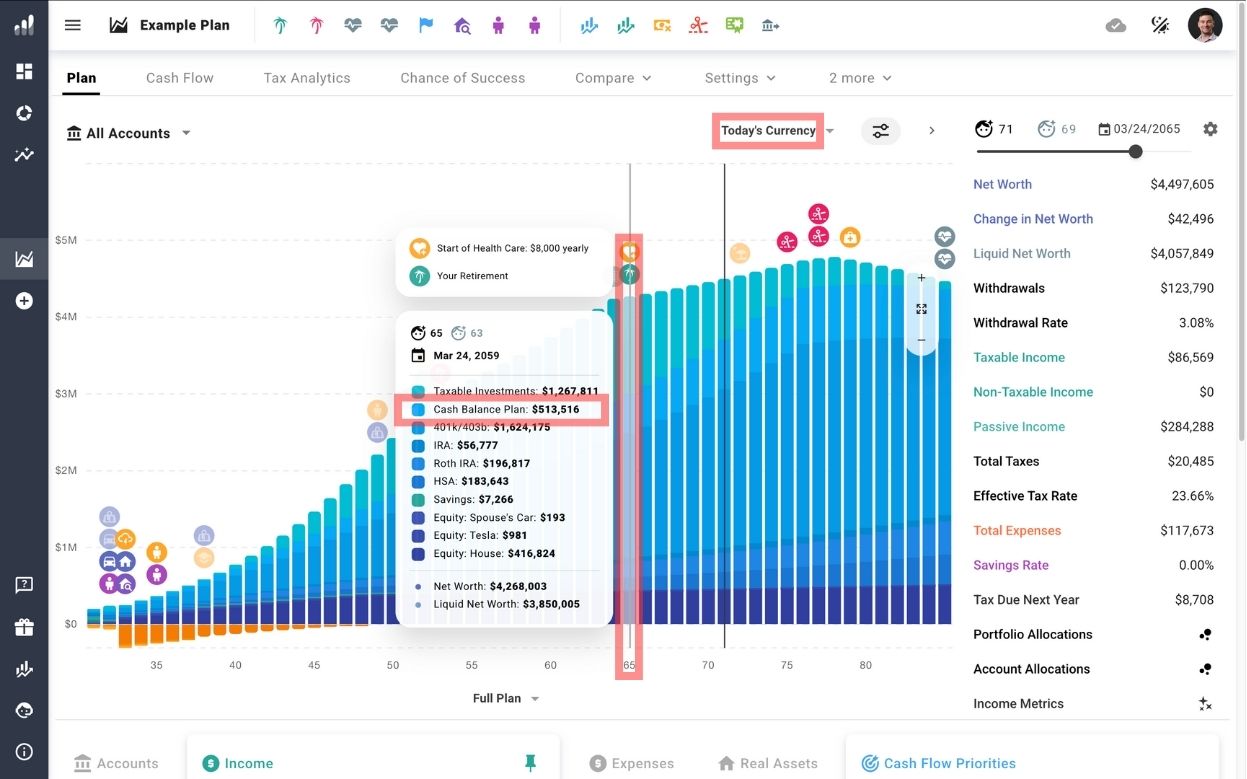Click the blue flag goal icon
This screenshot has height=779, width=1247.
click(x=426, y=25)
